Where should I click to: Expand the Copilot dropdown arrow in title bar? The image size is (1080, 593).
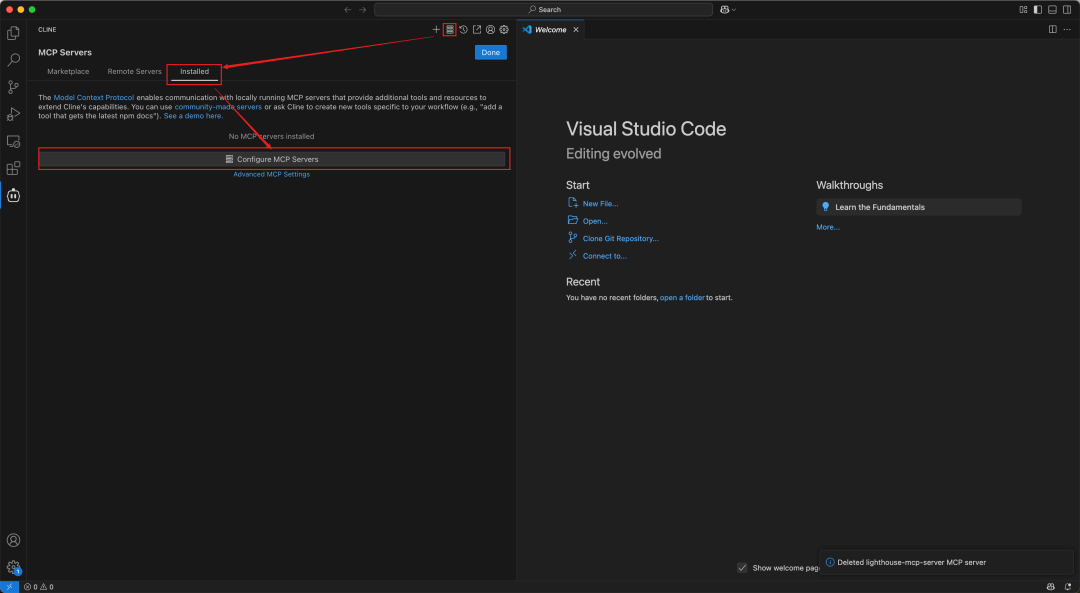tap(734, 10)
